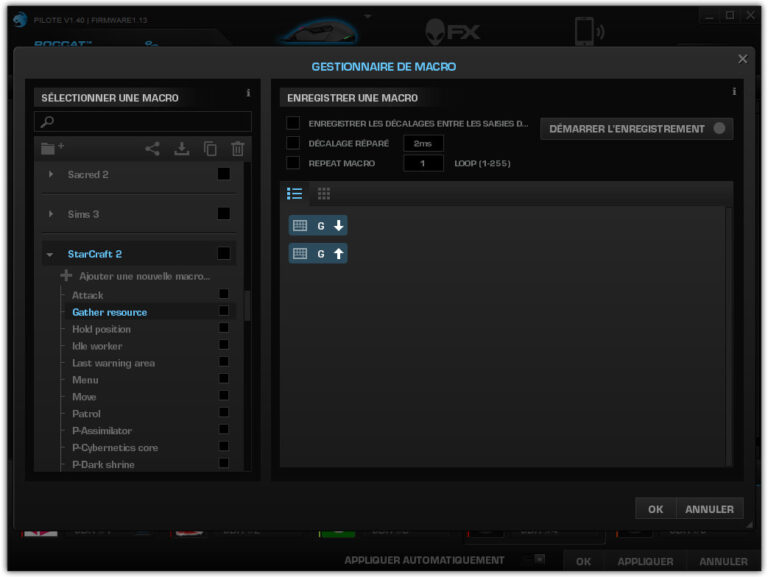The image size is (768, 577).
Task: Open info for Enregistrer une macro panel
Action: (x=734, y=91)
